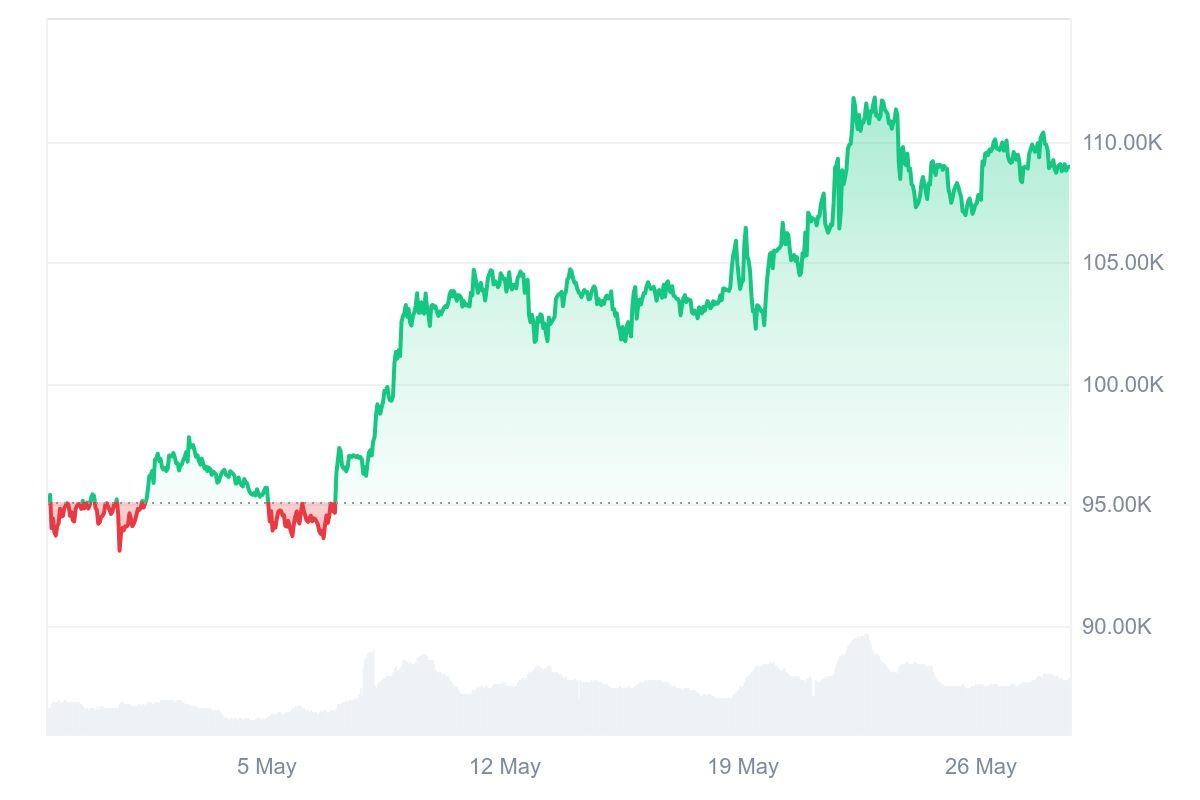Click the rightmost end of the green price line
1200x800 pixels.
(1068, 167)
